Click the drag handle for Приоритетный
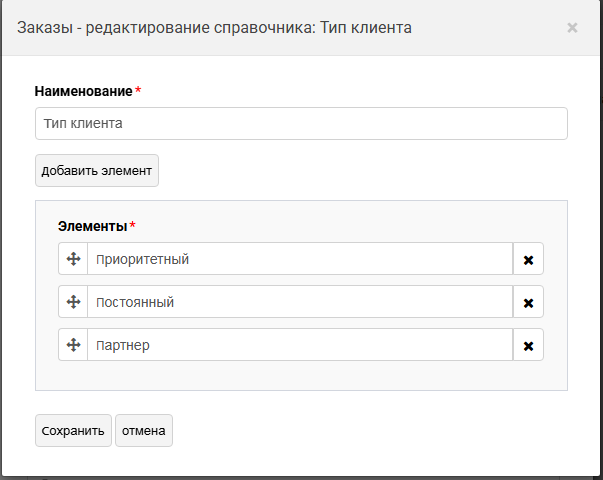The height and width of the screenshot is (480, 603). coord(73,259)
